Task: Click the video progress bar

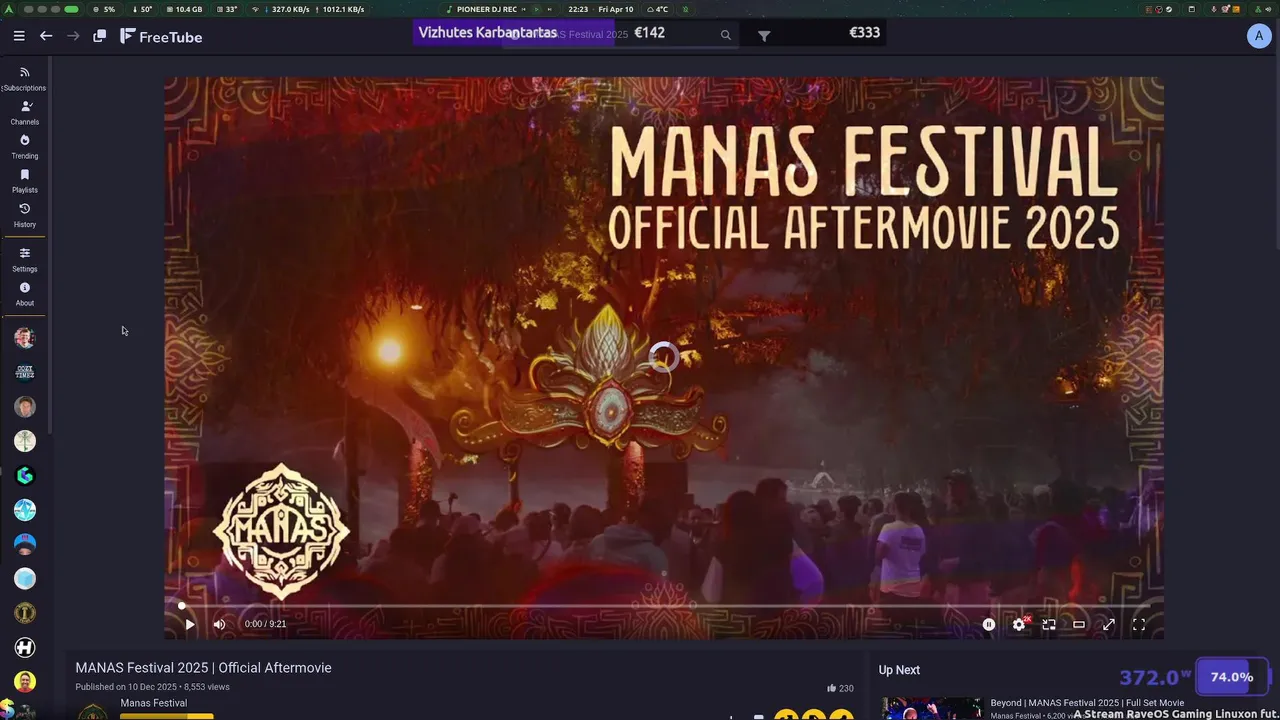Action: pos(664,605)
